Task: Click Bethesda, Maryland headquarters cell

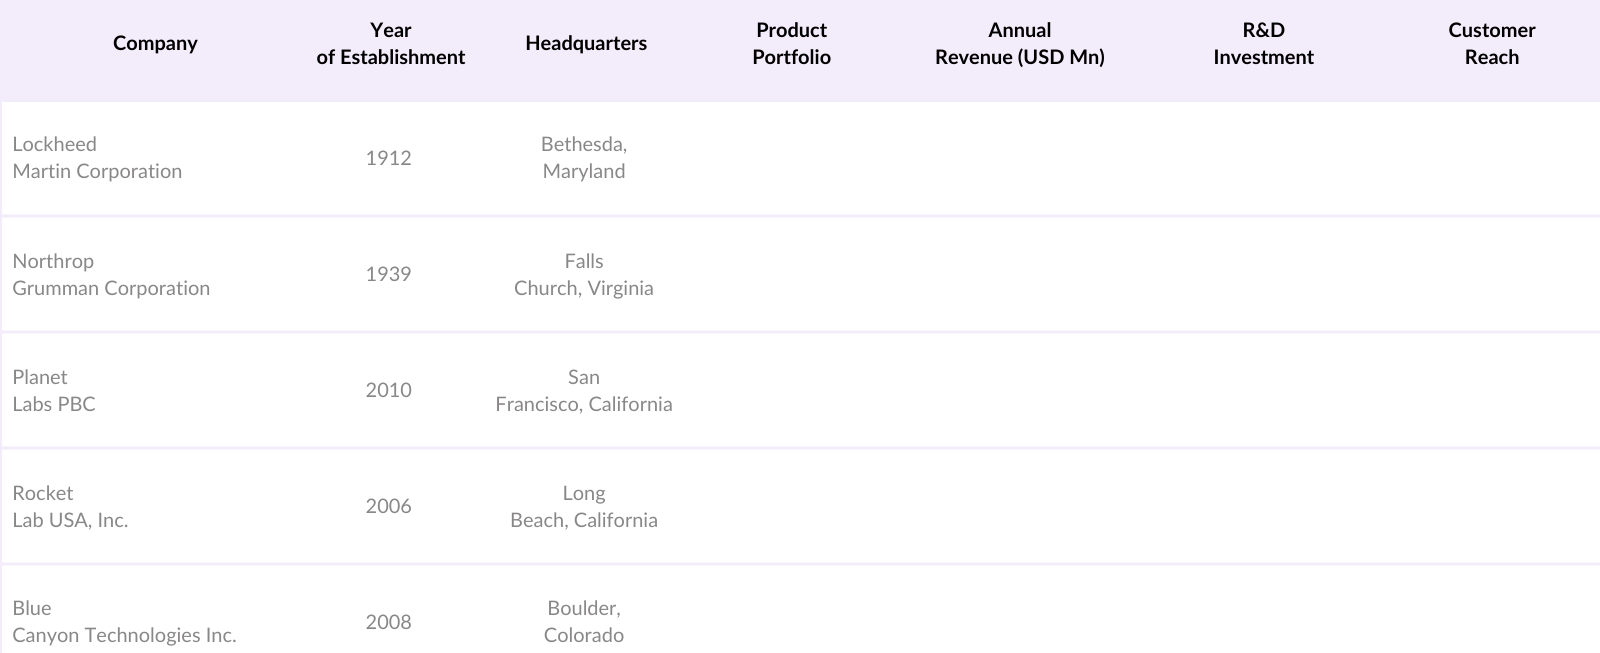Action: [584, 158]
